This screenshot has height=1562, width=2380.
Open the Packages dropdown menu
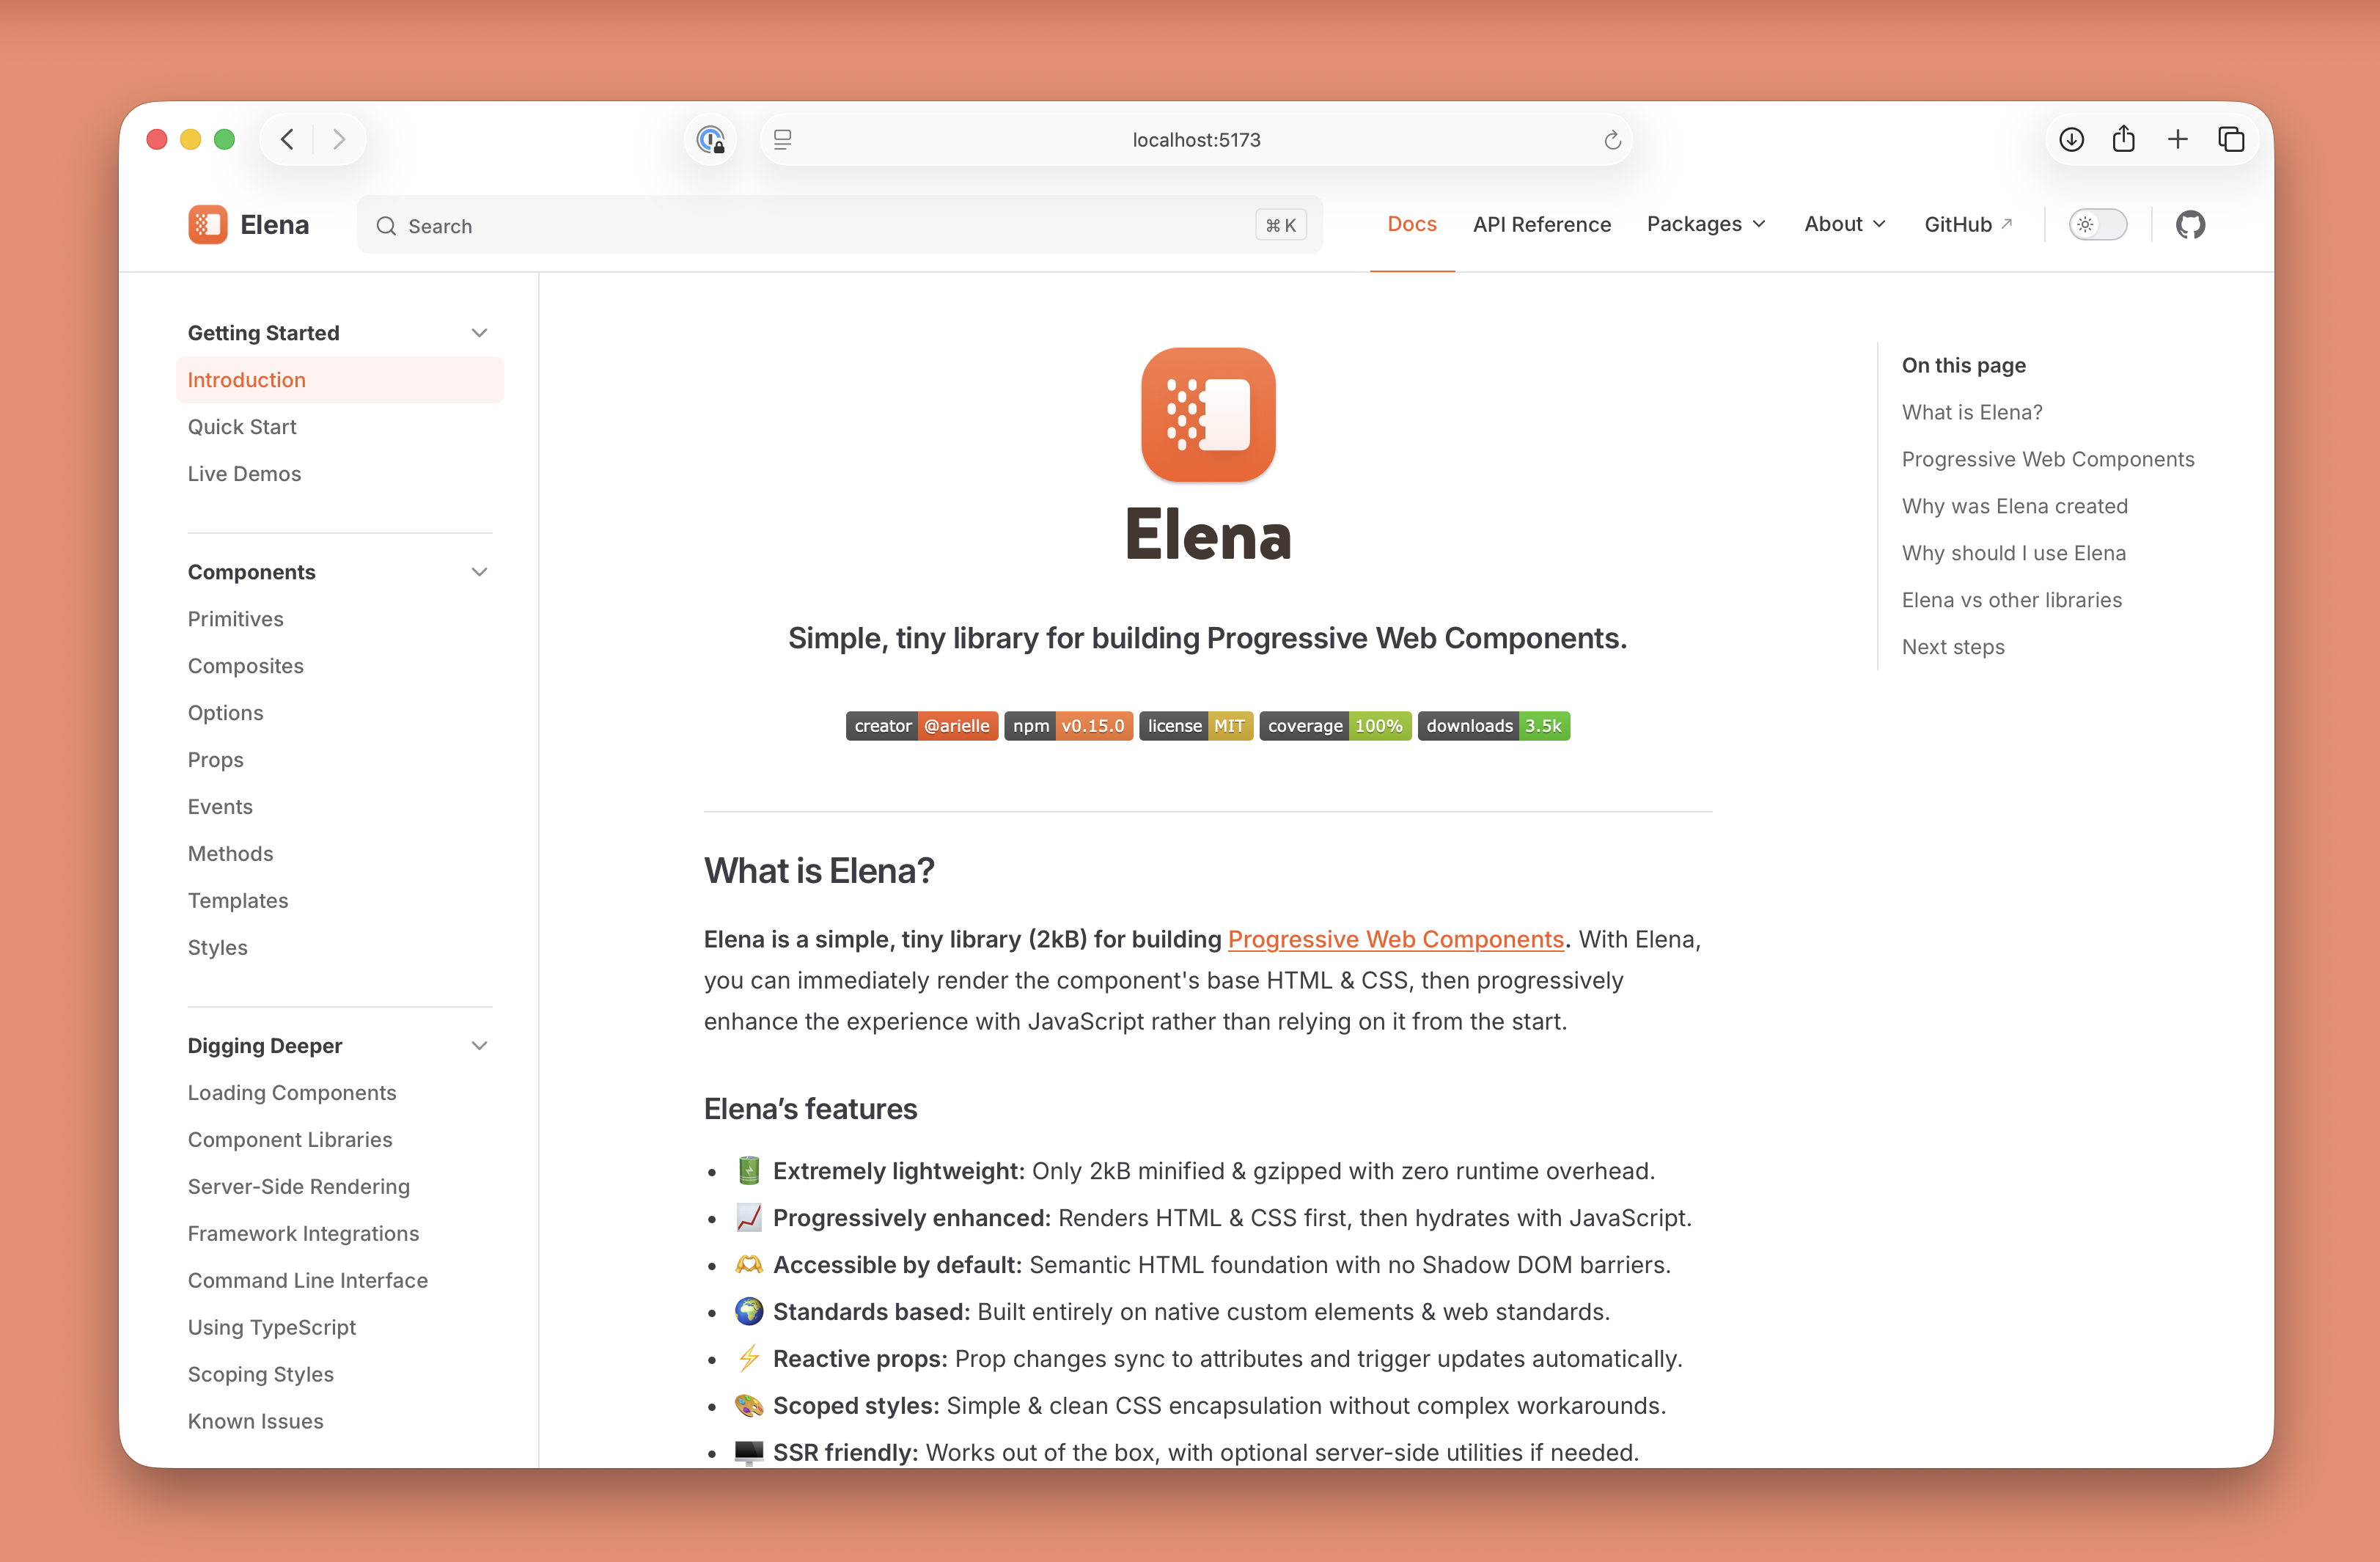1706,224
